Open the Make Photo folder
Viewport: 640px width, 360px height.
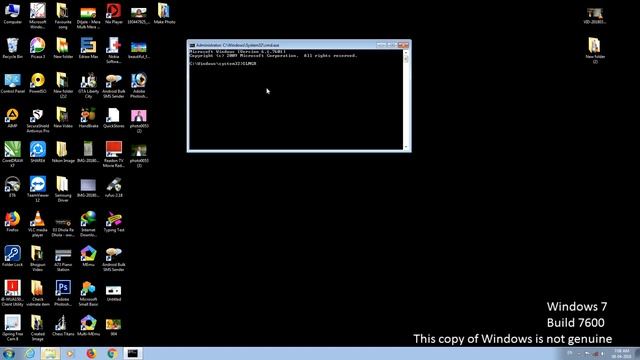tap(164, 13)
